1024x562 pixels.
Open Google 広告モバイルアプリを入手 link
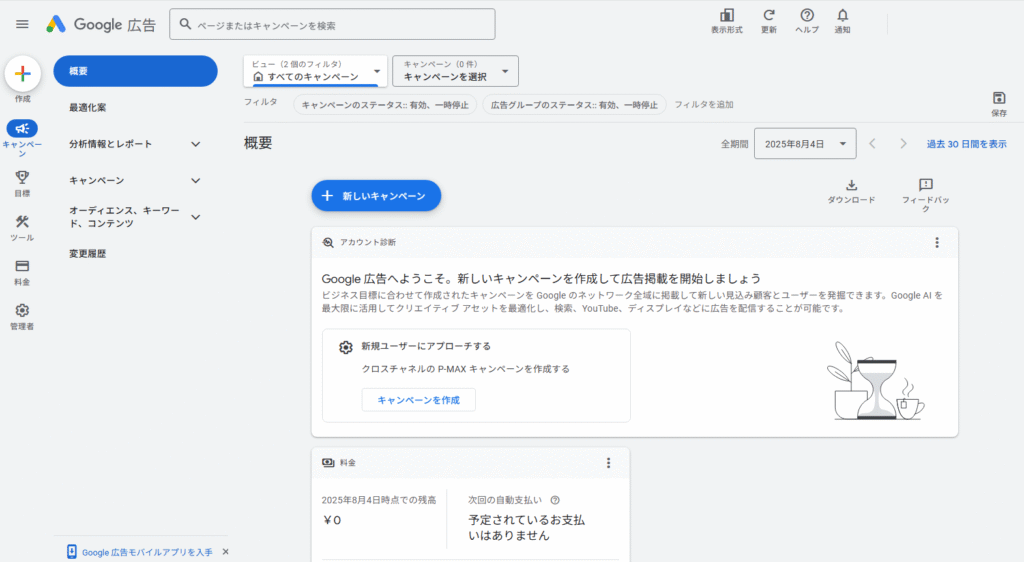(x=147, y=552)
